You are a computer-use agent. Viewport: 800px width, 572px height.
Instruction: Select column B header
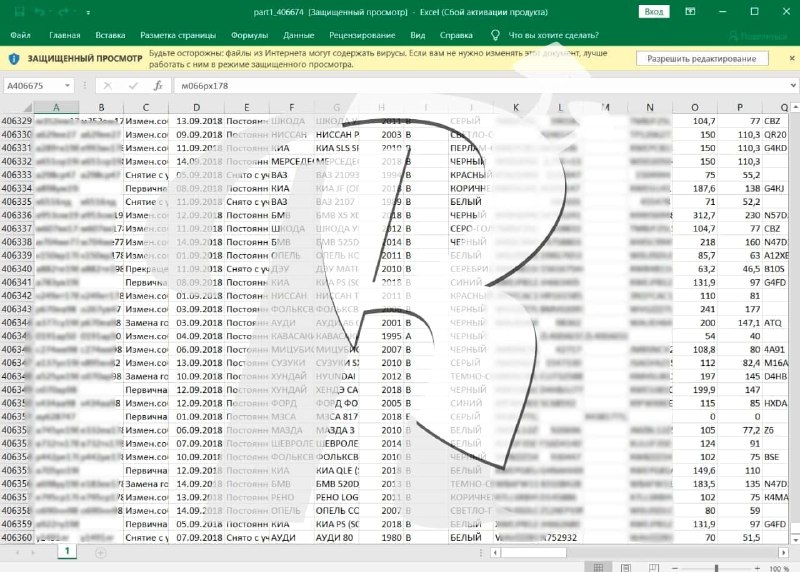[101, 107]
